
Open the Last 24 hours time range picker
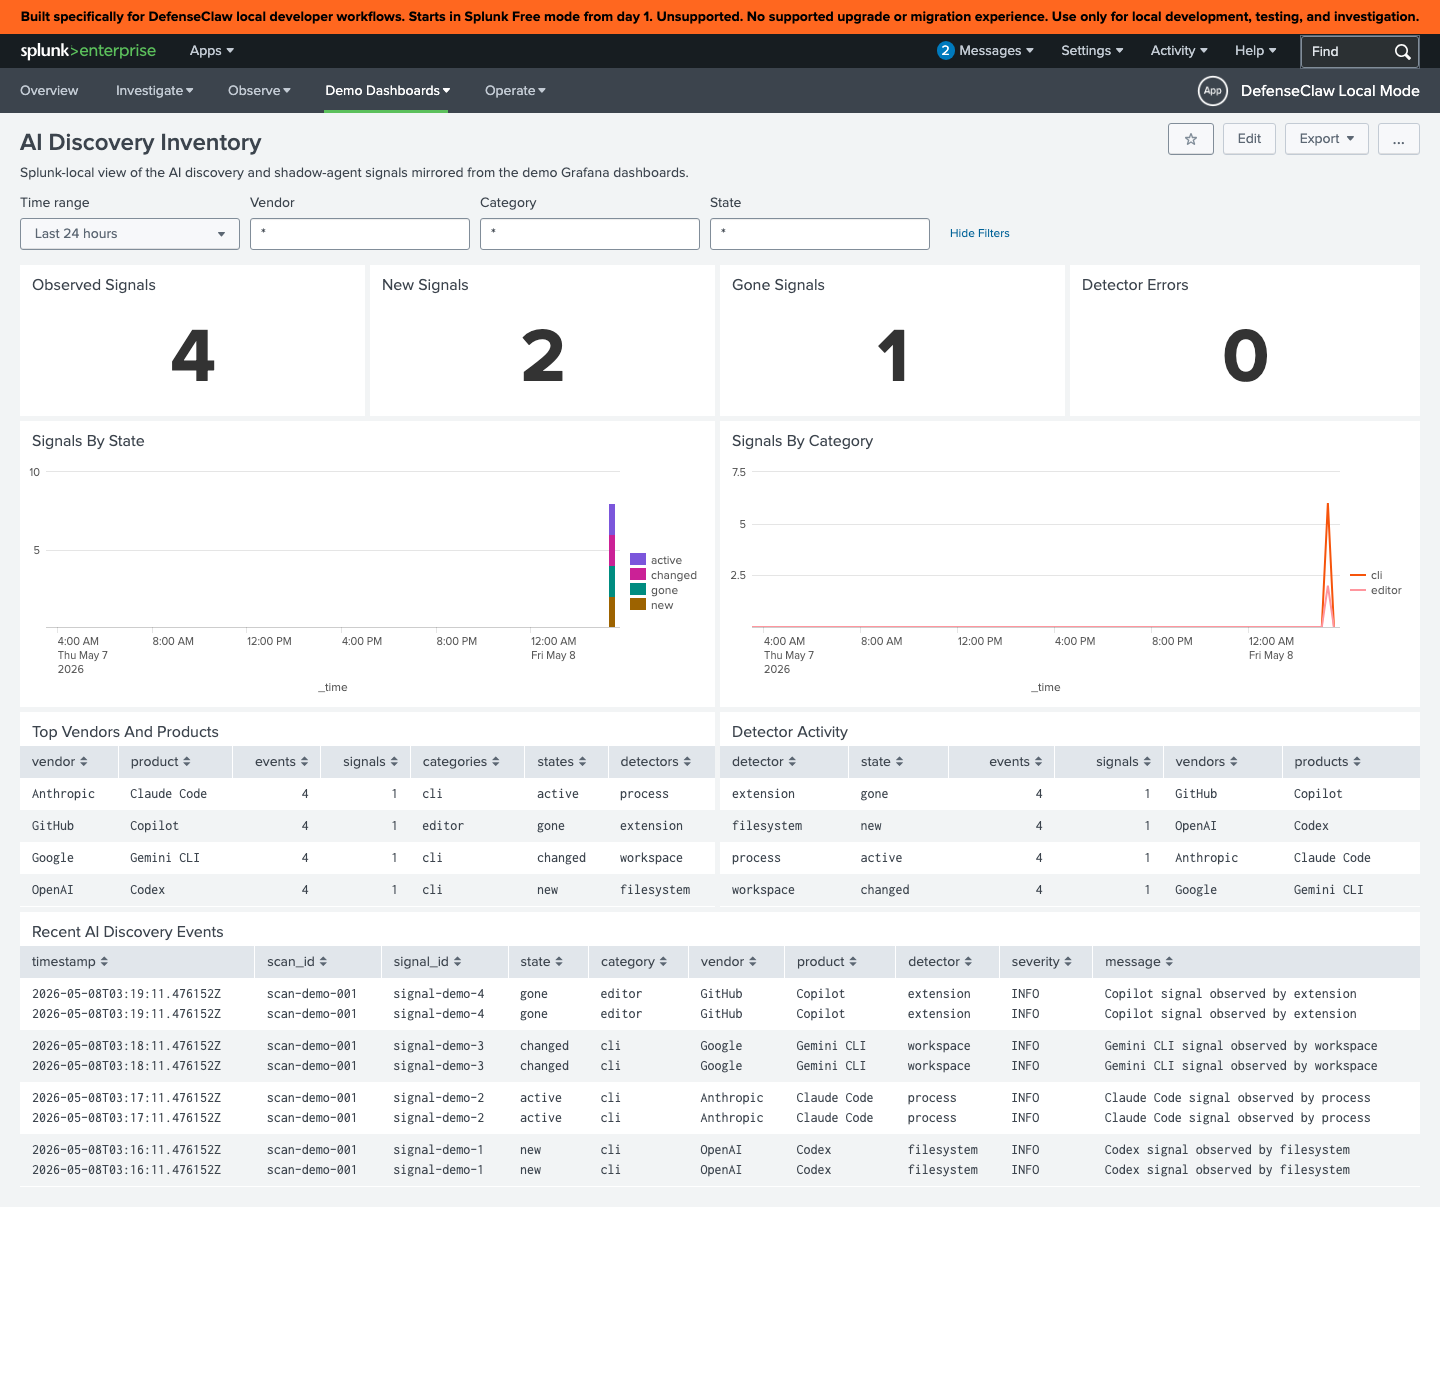130,234
